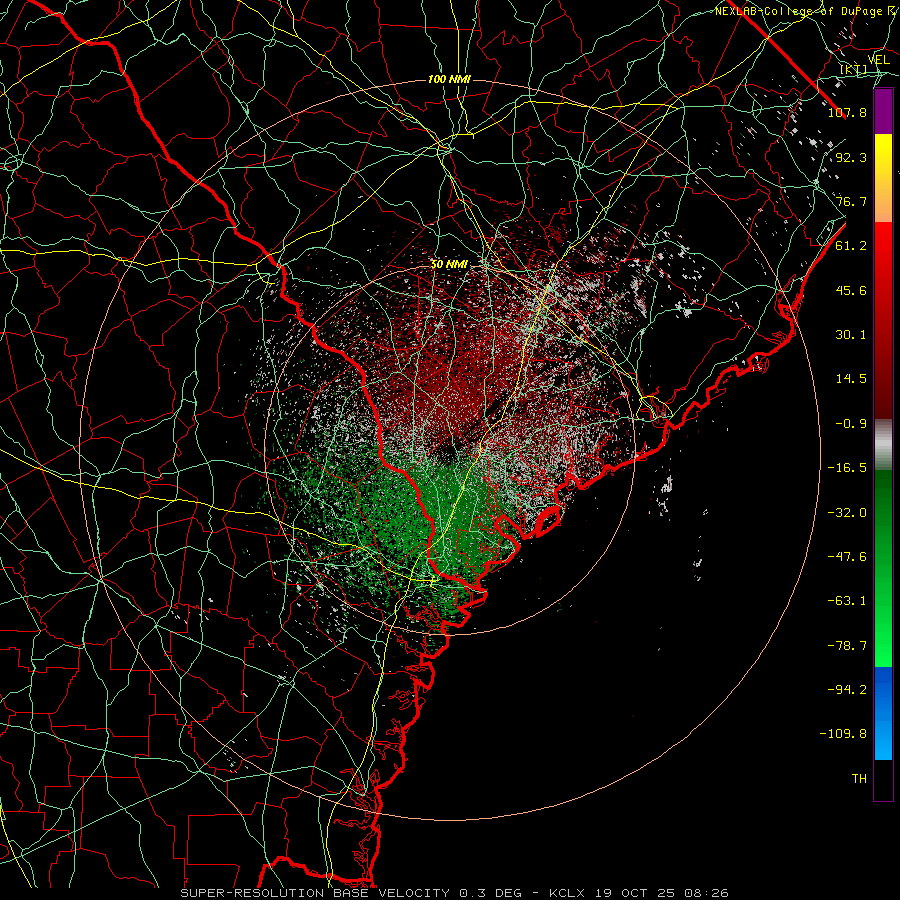Click the -47.6 velocity scale value
Screen dimensions: 900x900
[x=847, y=557]
